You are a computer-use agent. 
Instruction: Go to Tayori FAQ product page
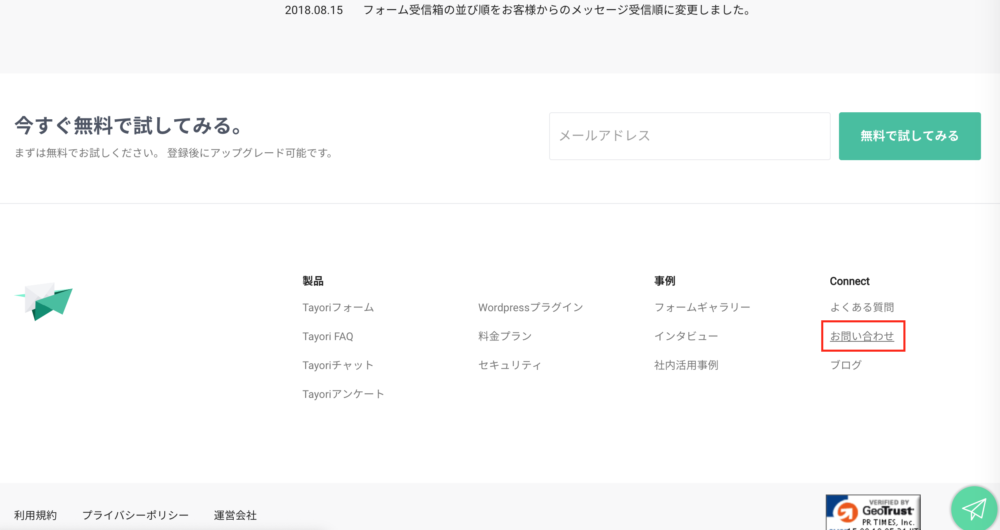coord(327,336)
